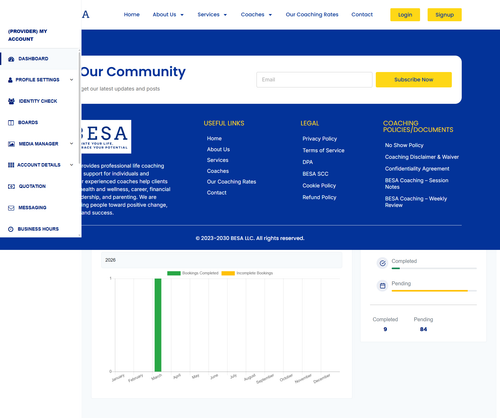Click the Media Manager image icon
Screen dimensions: 500x418
click(11, 144)
